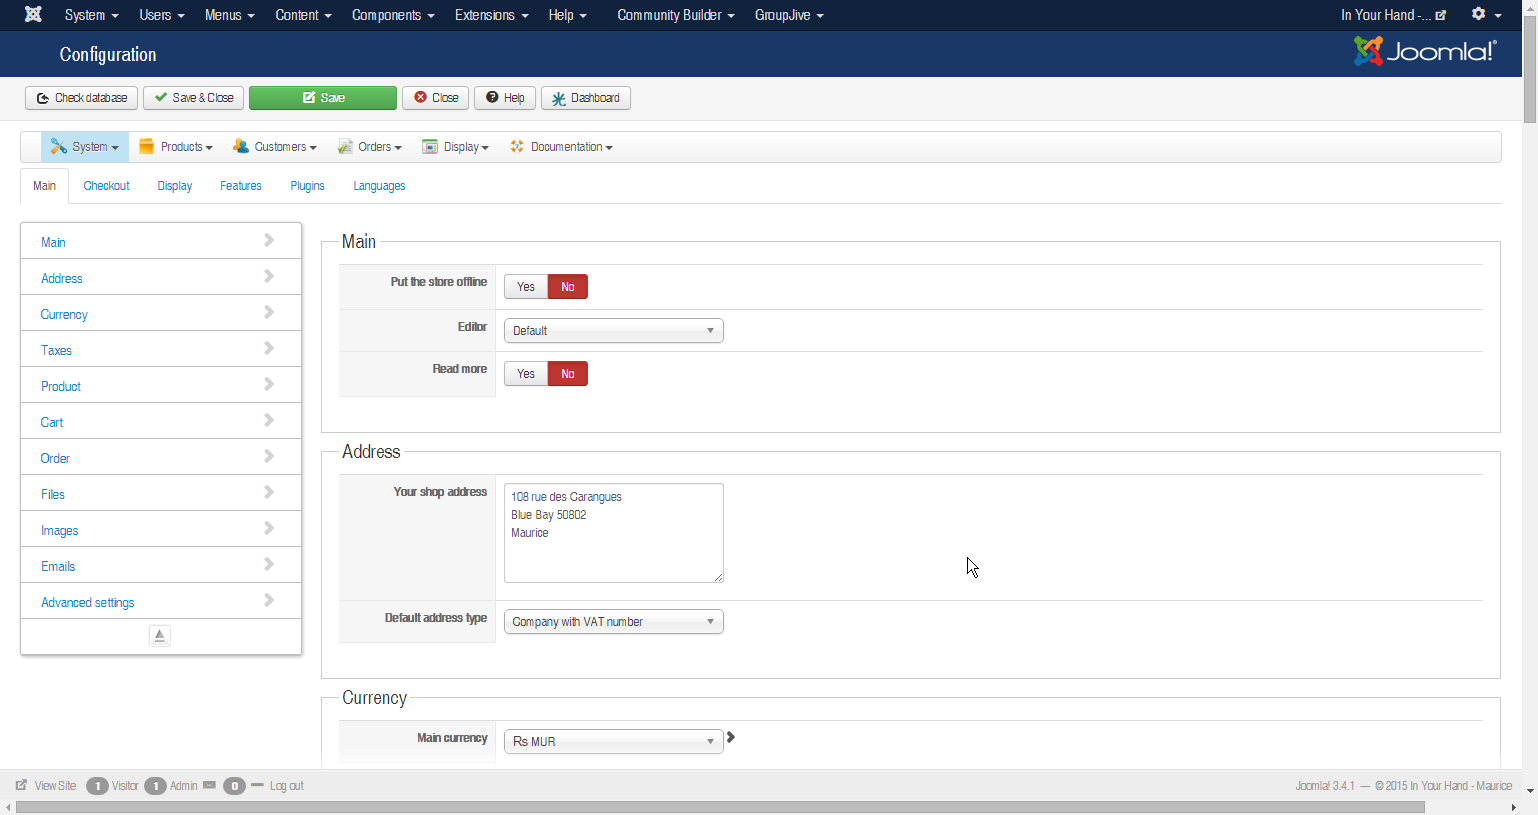Expand the Orders dropdown menu

click(x=370, y=147)
